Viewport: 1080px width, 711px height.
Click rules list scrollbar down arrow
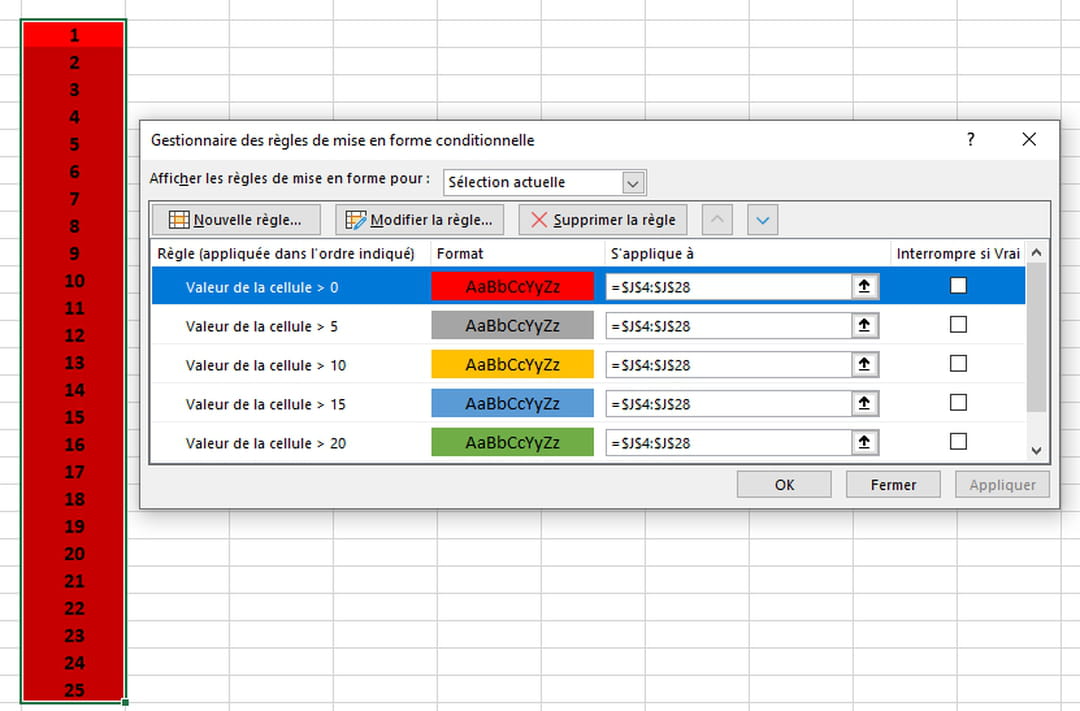1037,451
